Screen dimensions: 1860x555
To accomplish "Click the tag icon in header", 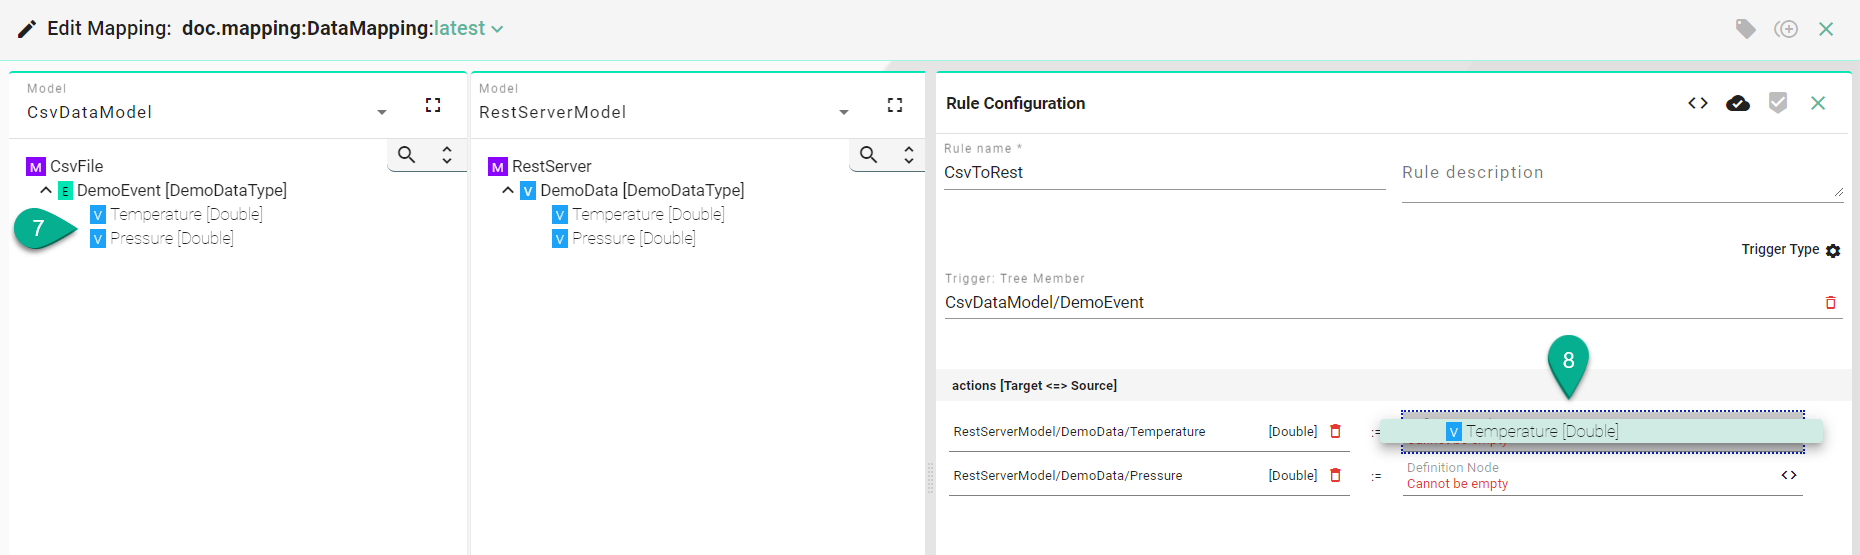I will click(1745, 29).
